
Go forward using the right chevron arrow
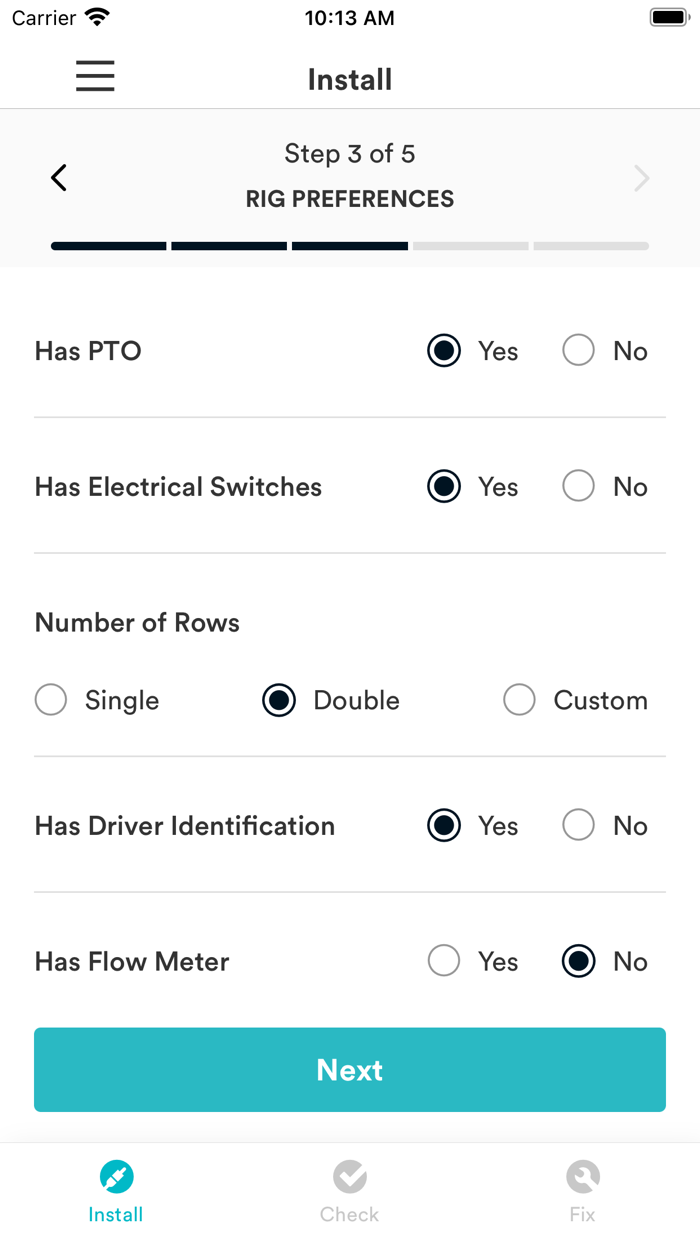[641, 177]
